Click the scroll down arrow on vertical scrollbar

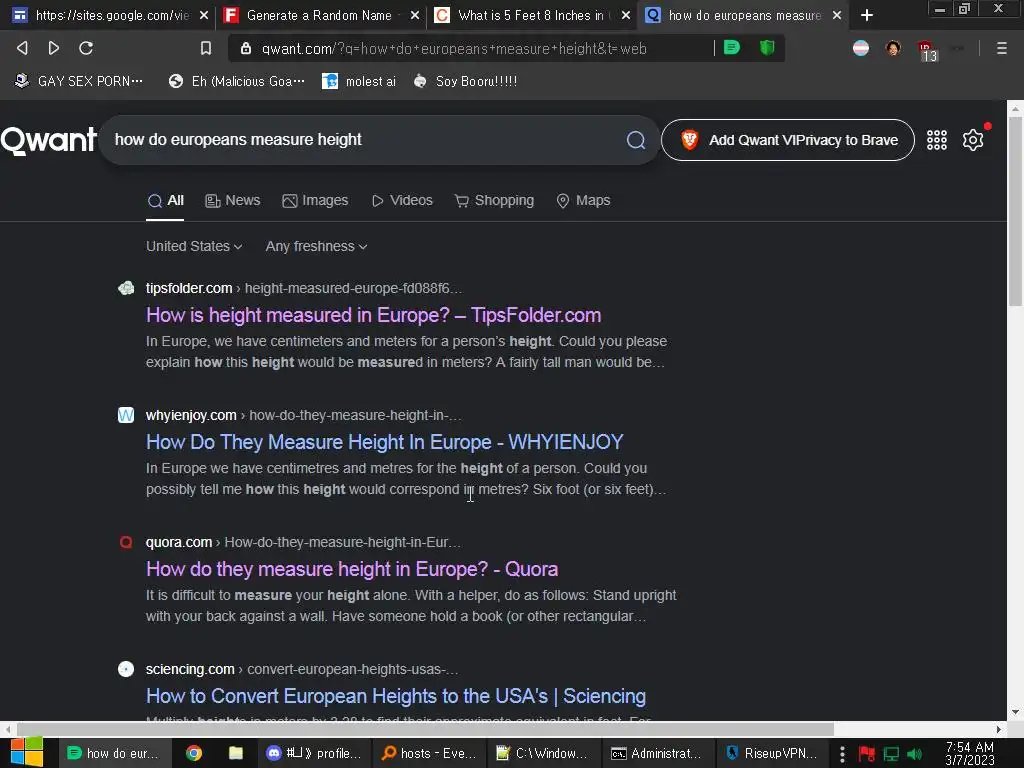click(x=1016, y=712)
